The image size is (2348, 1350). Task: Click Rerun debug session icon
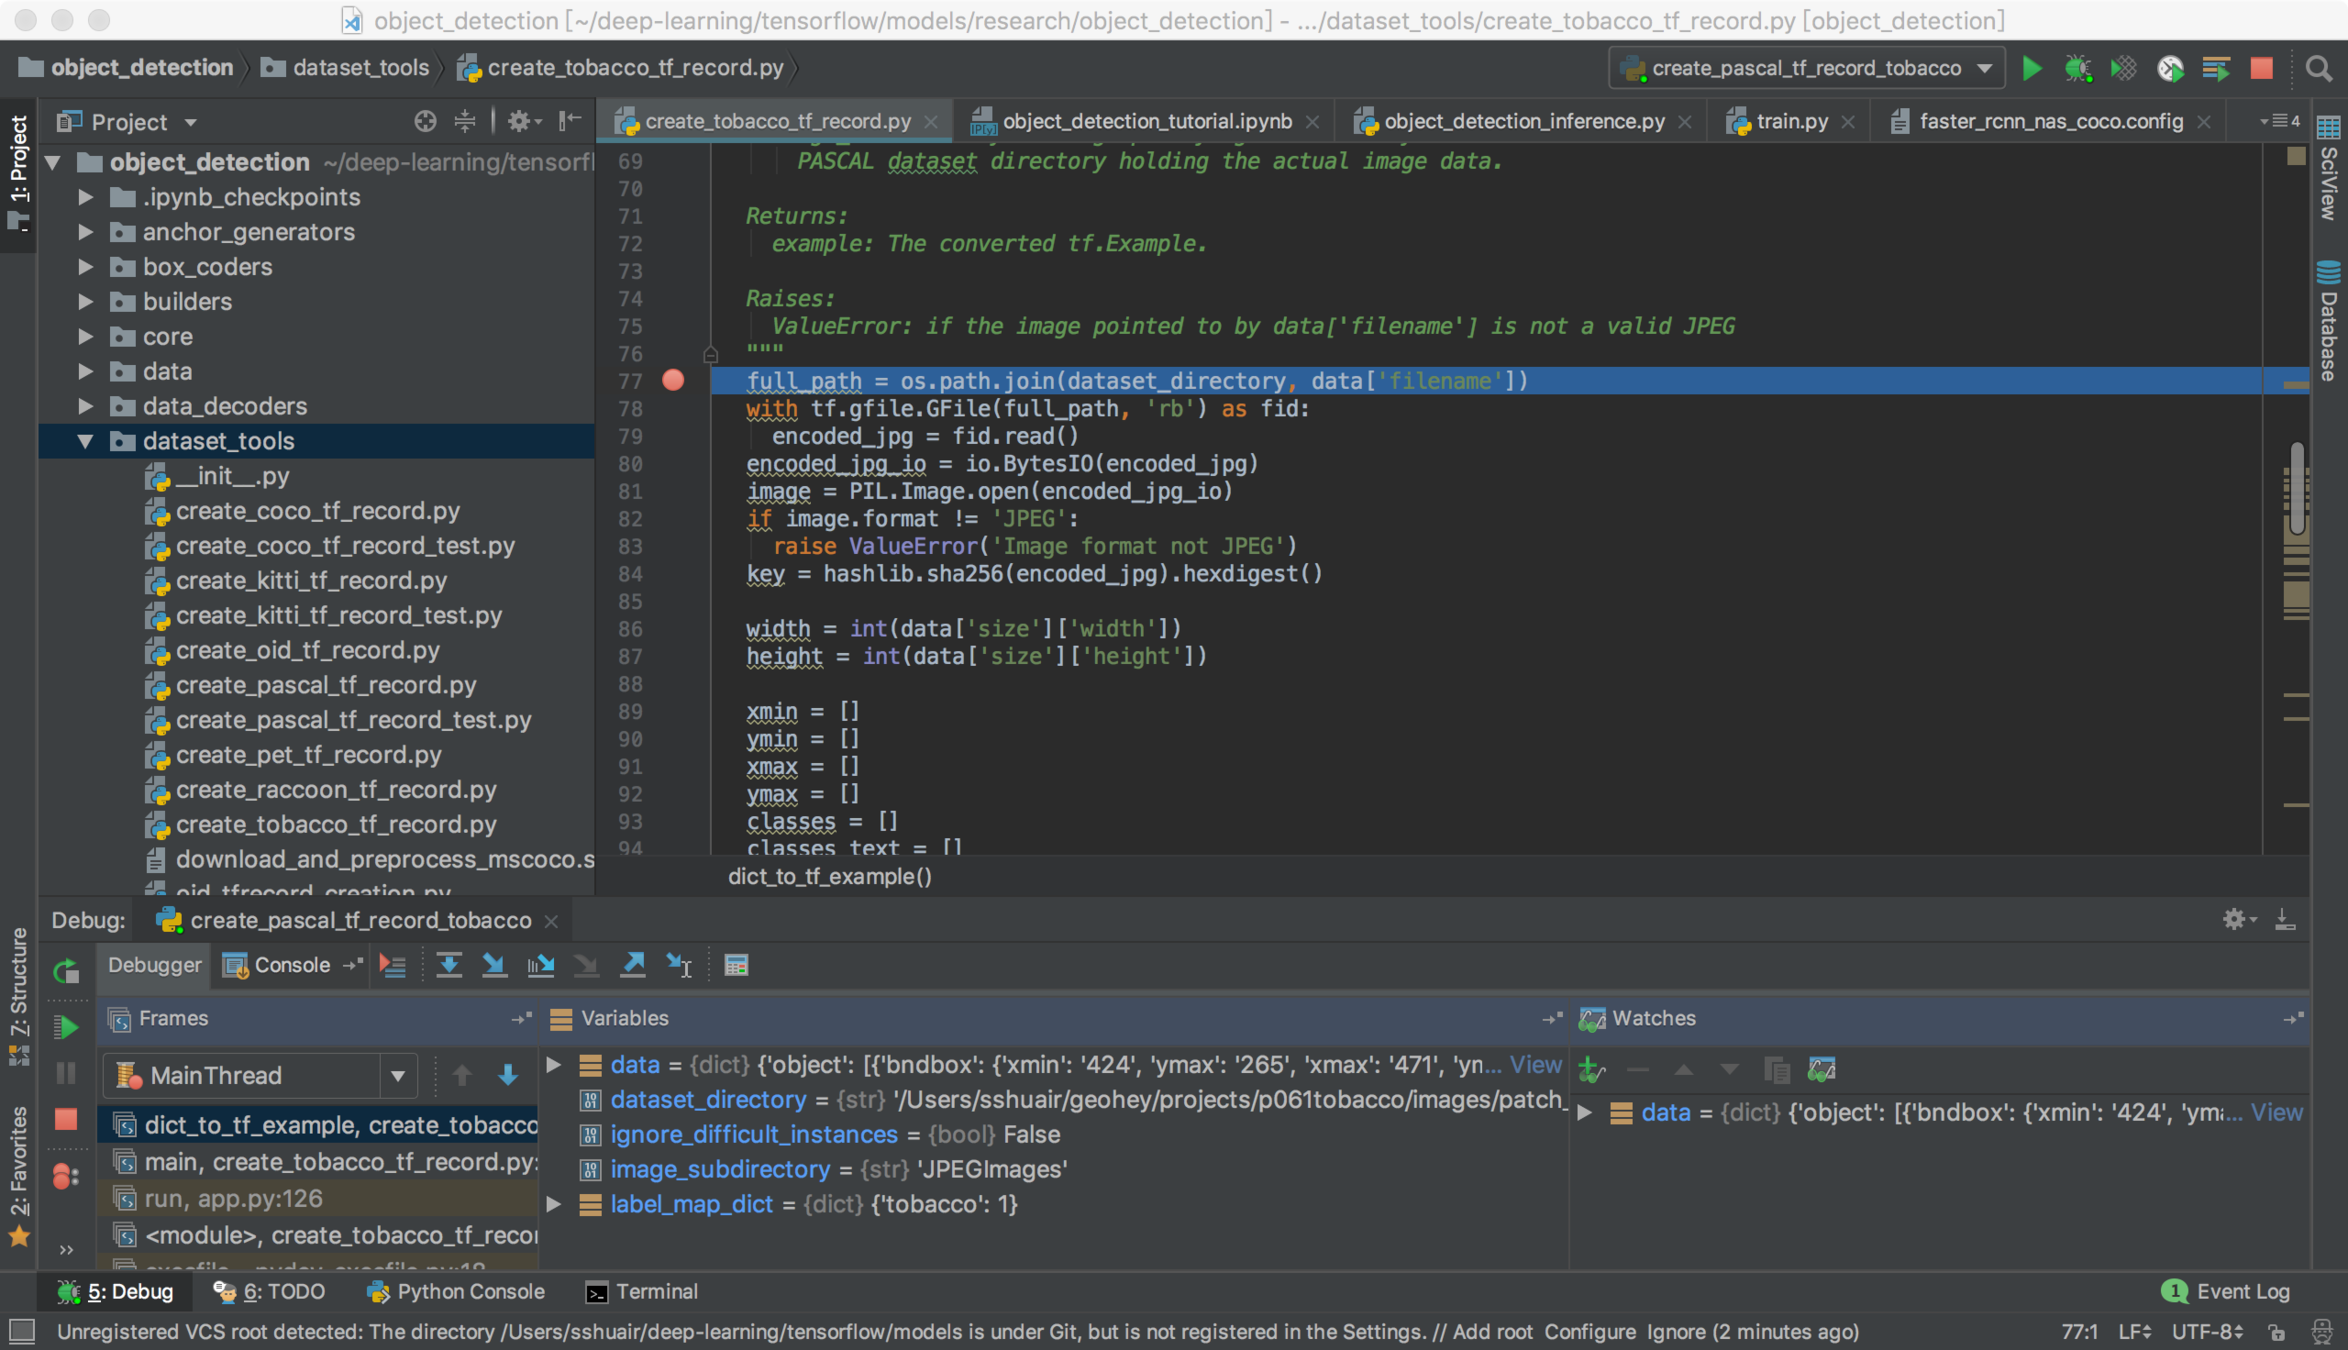point(66,970)
